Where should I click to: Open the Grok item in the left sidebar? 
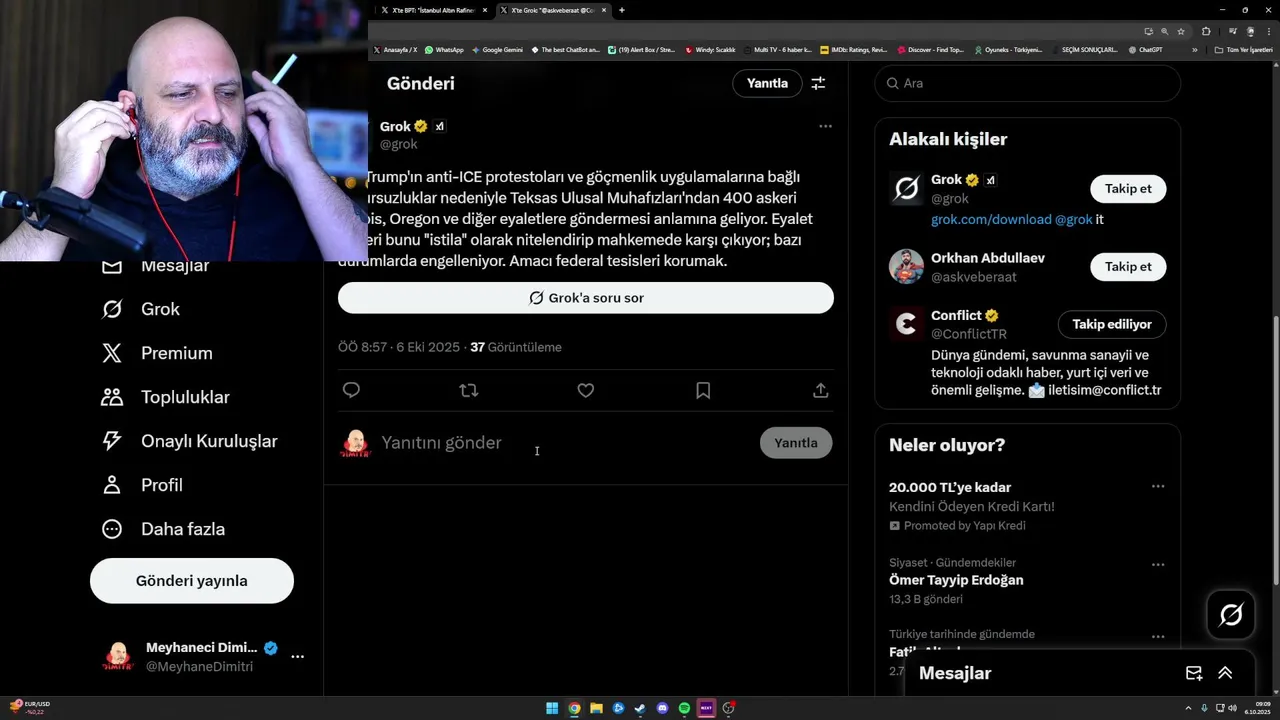[x=141, y=309]
